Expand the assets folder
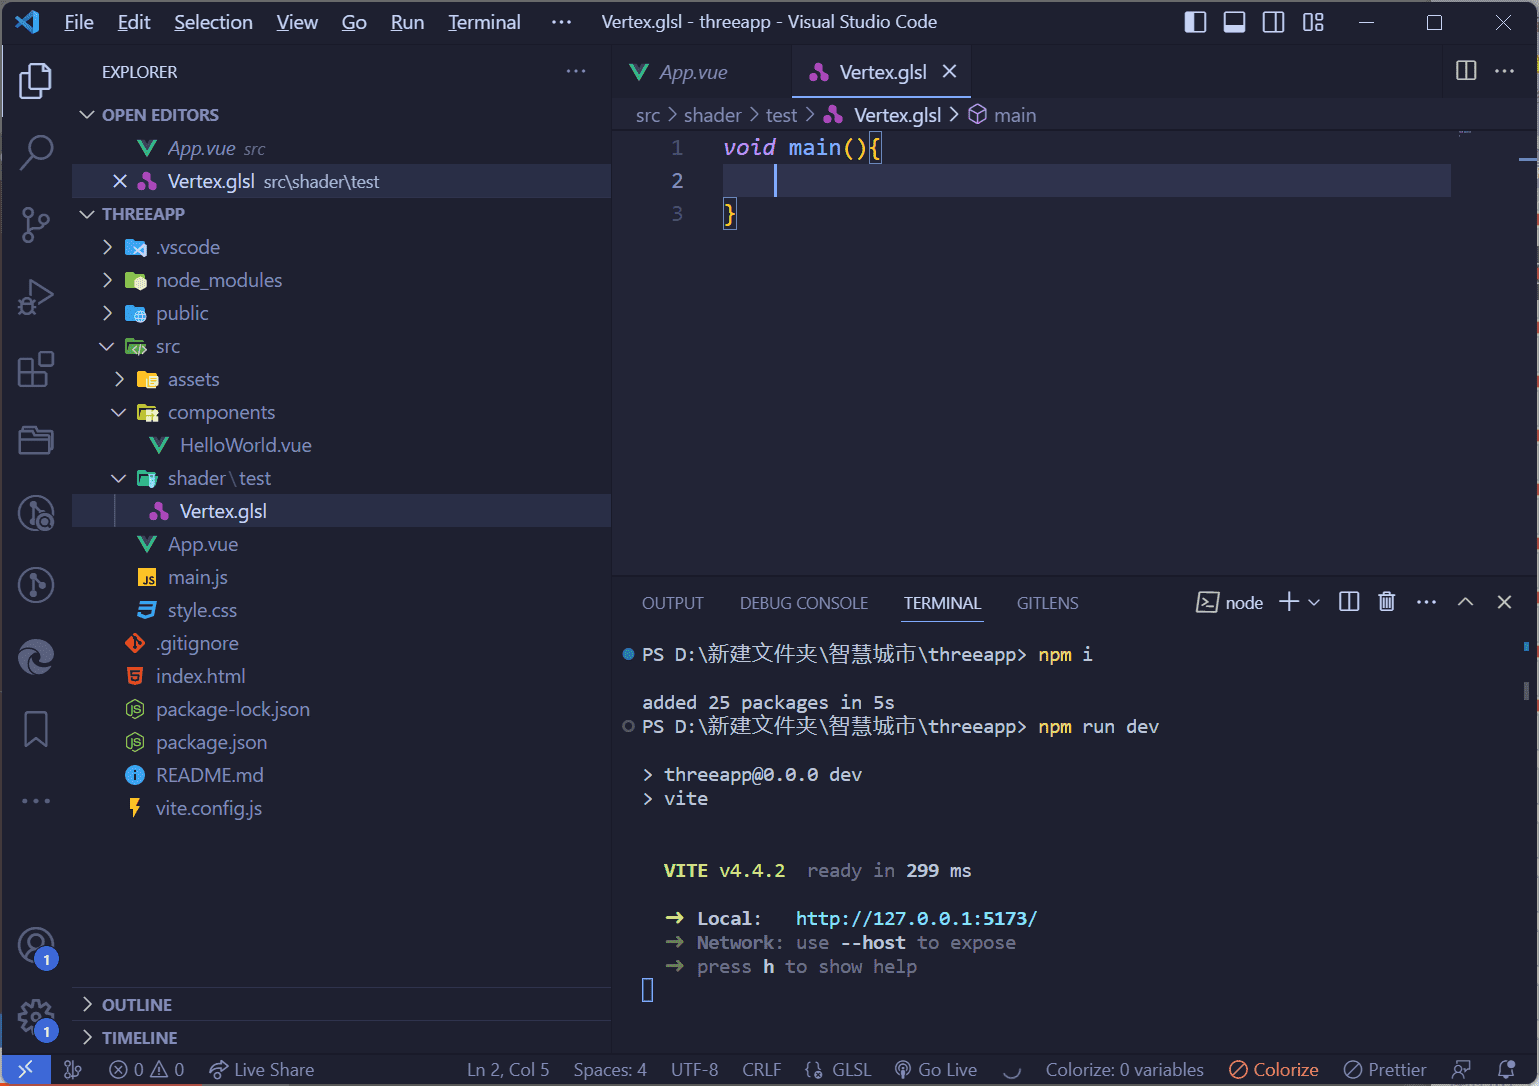Viewport: 1539px width, 1086px height. click(120, 379)
